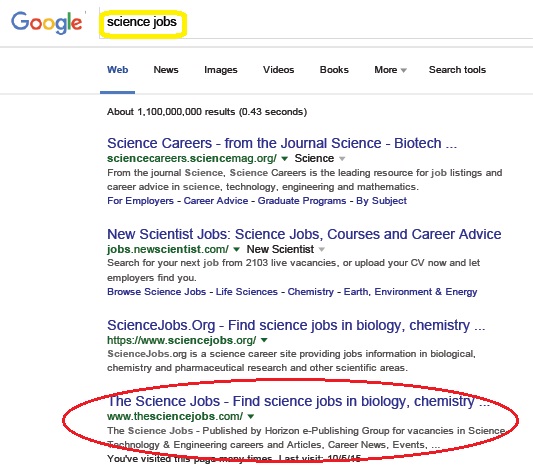Click the Google logo
Screen dimensions: 533x476
(x=47, y=23)
